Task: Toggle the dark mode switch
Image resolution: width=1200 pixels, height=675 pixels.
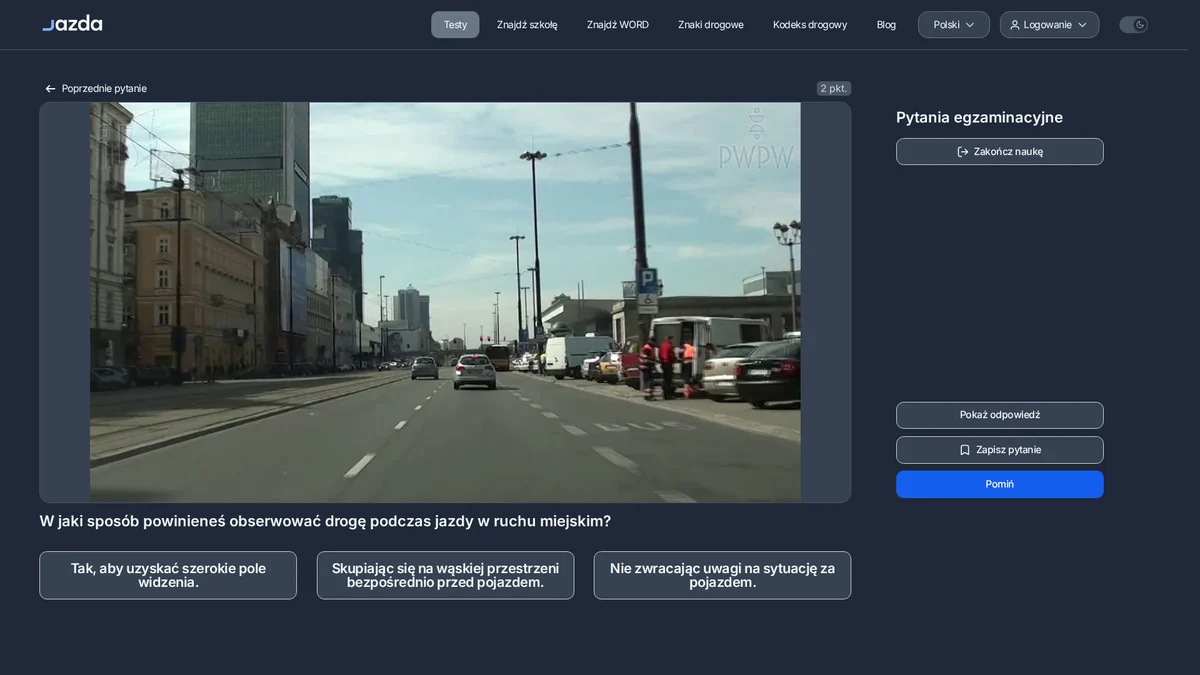Action: point(1133,25)
